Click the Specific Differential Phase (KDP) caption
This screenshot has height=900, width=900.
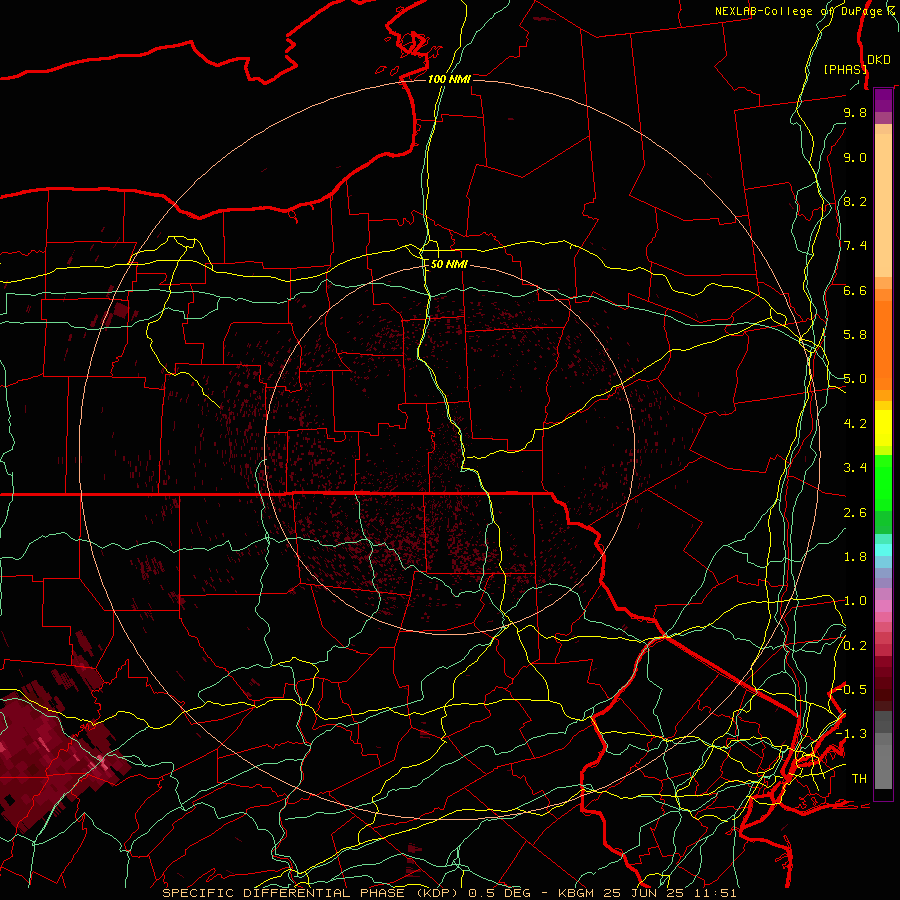pyautogui.click(x=449, y=893)
